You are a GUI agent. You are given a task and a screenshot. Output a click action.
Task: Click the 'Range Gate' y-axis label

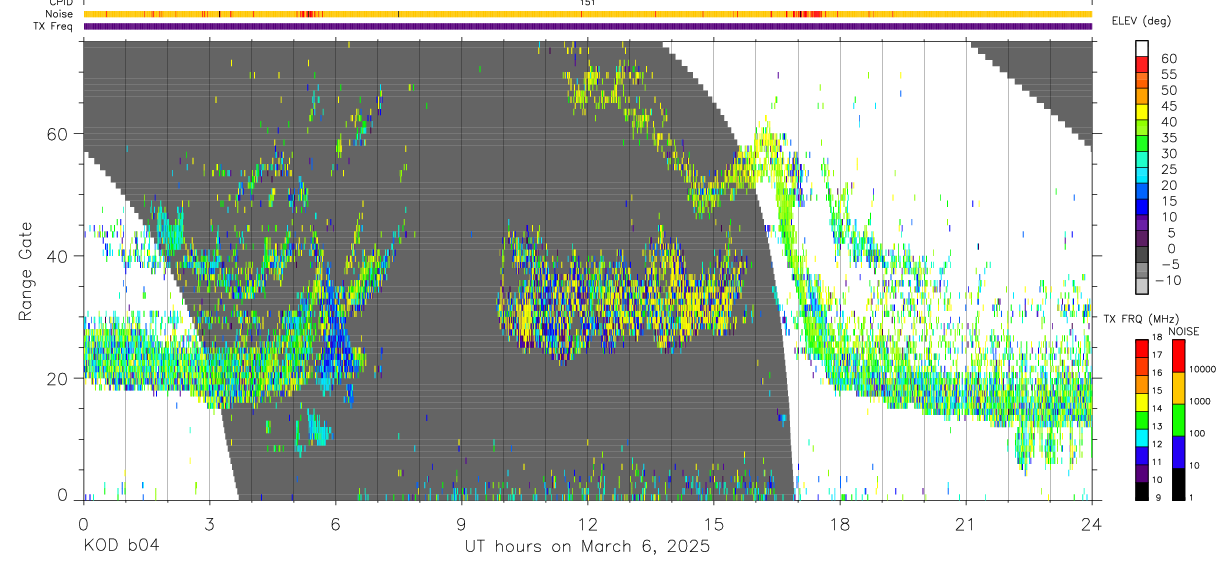[x=25, y=272]
